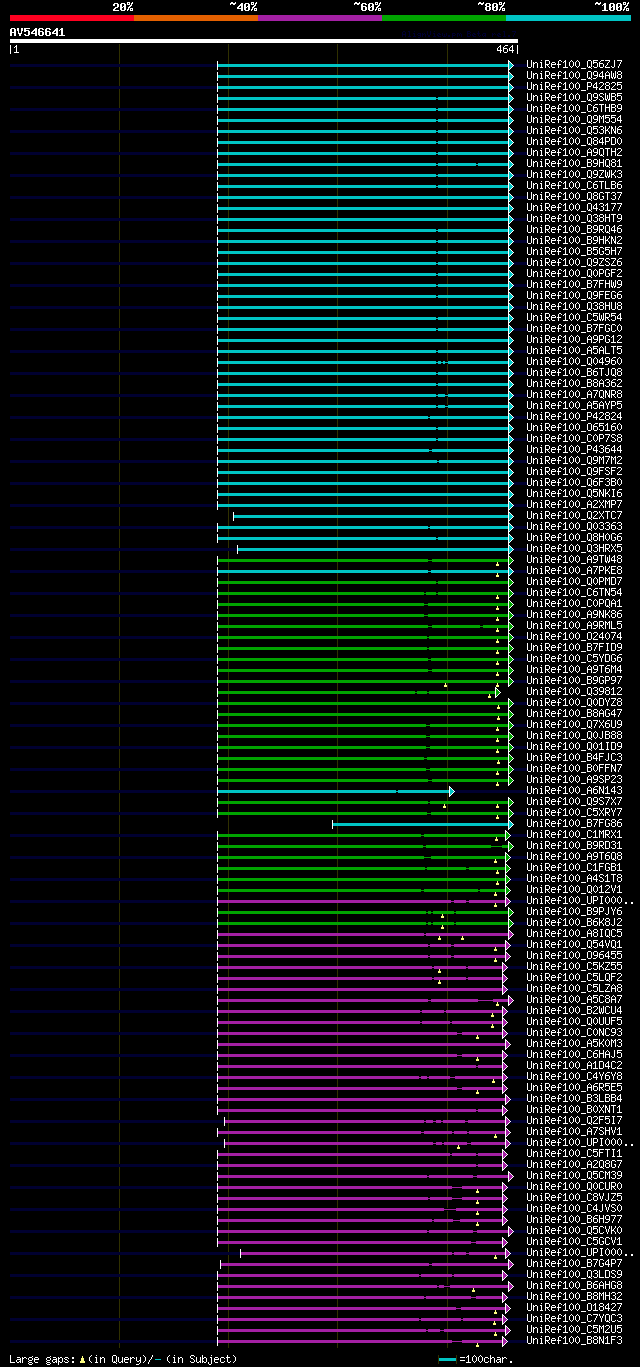
Task: Click the short cyan alignment bar for UniRef100_A6N143
Action: (x=335, y=791)
